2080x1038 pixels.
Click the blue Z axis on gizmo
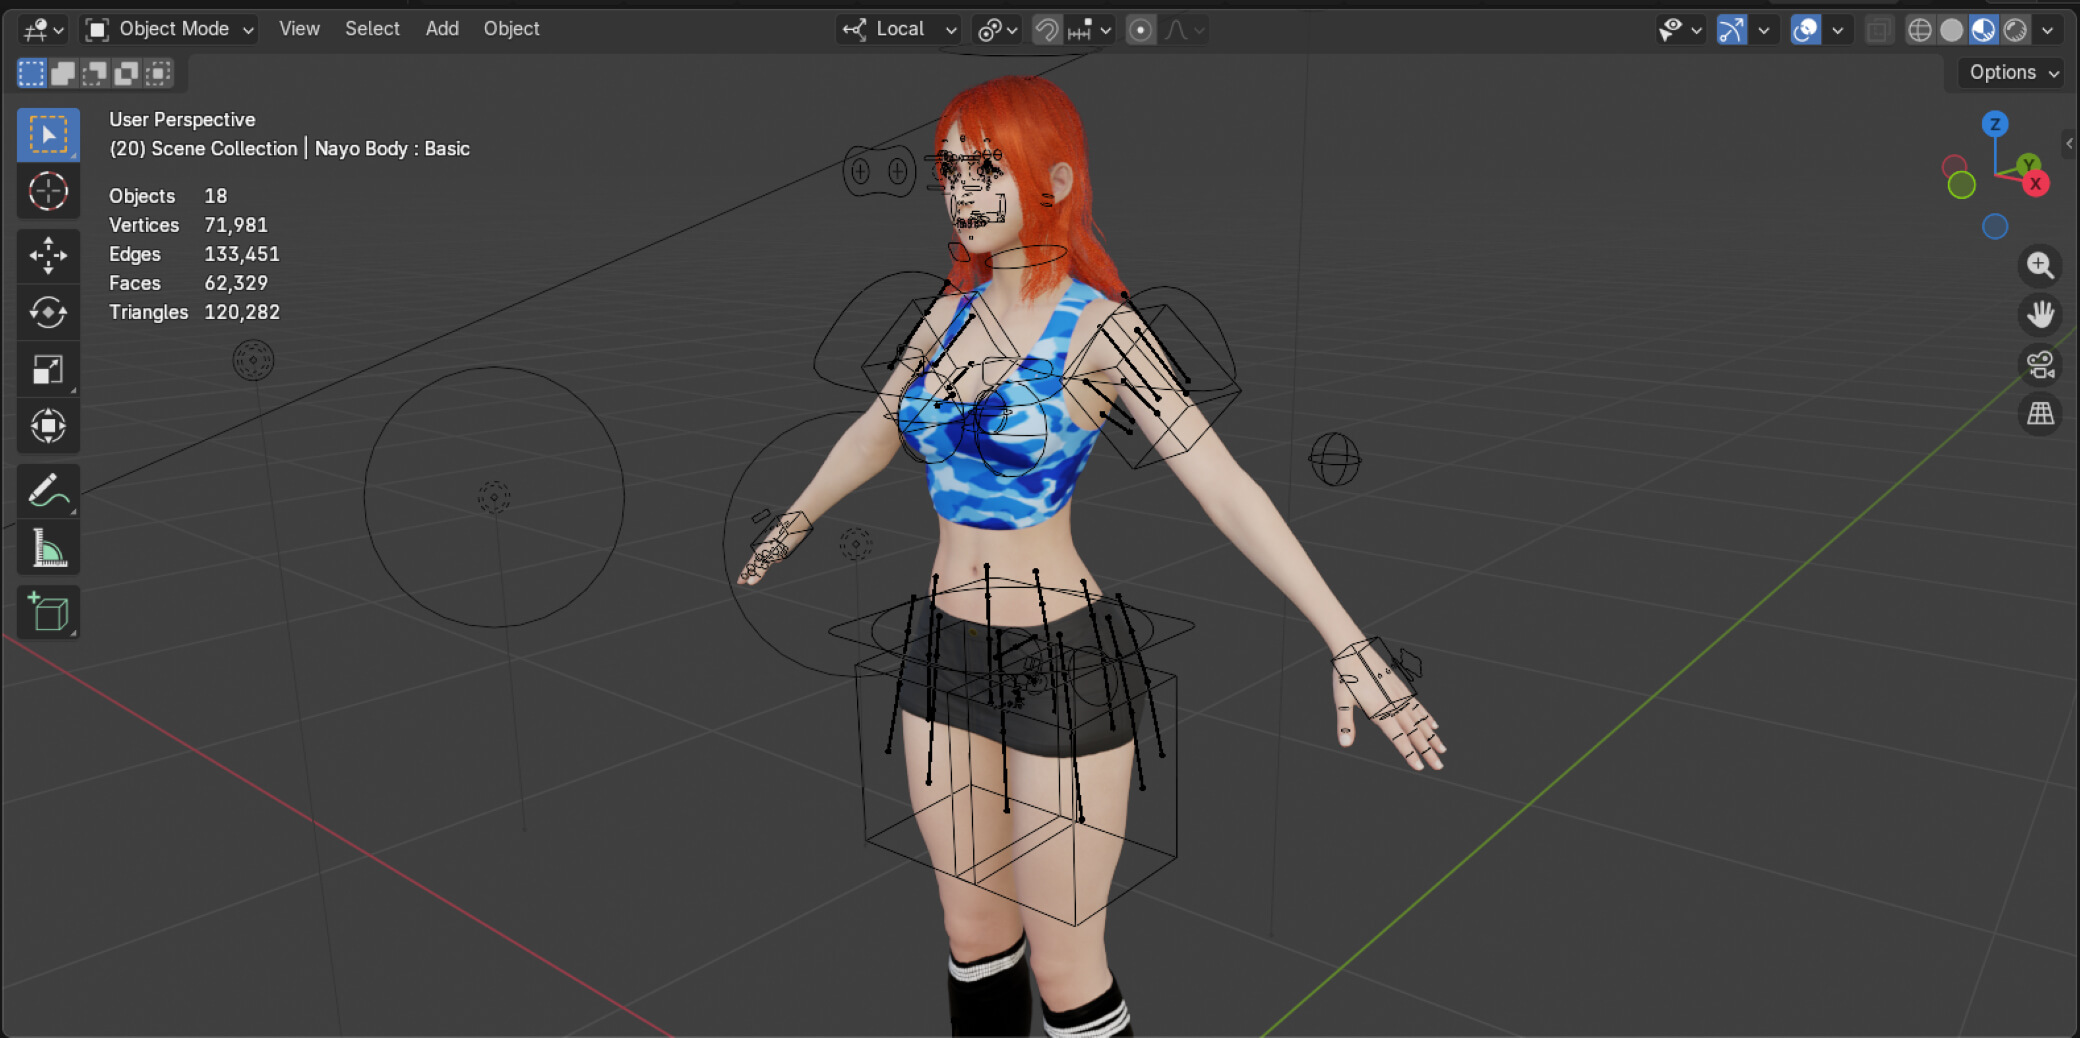pyautogui.click(x=1995, y=124)
